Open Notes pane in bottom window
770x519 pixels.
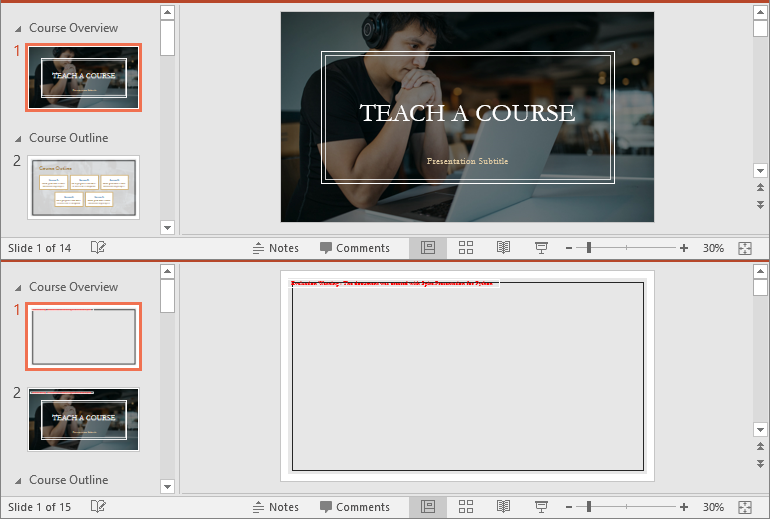[x=275, y=507]
